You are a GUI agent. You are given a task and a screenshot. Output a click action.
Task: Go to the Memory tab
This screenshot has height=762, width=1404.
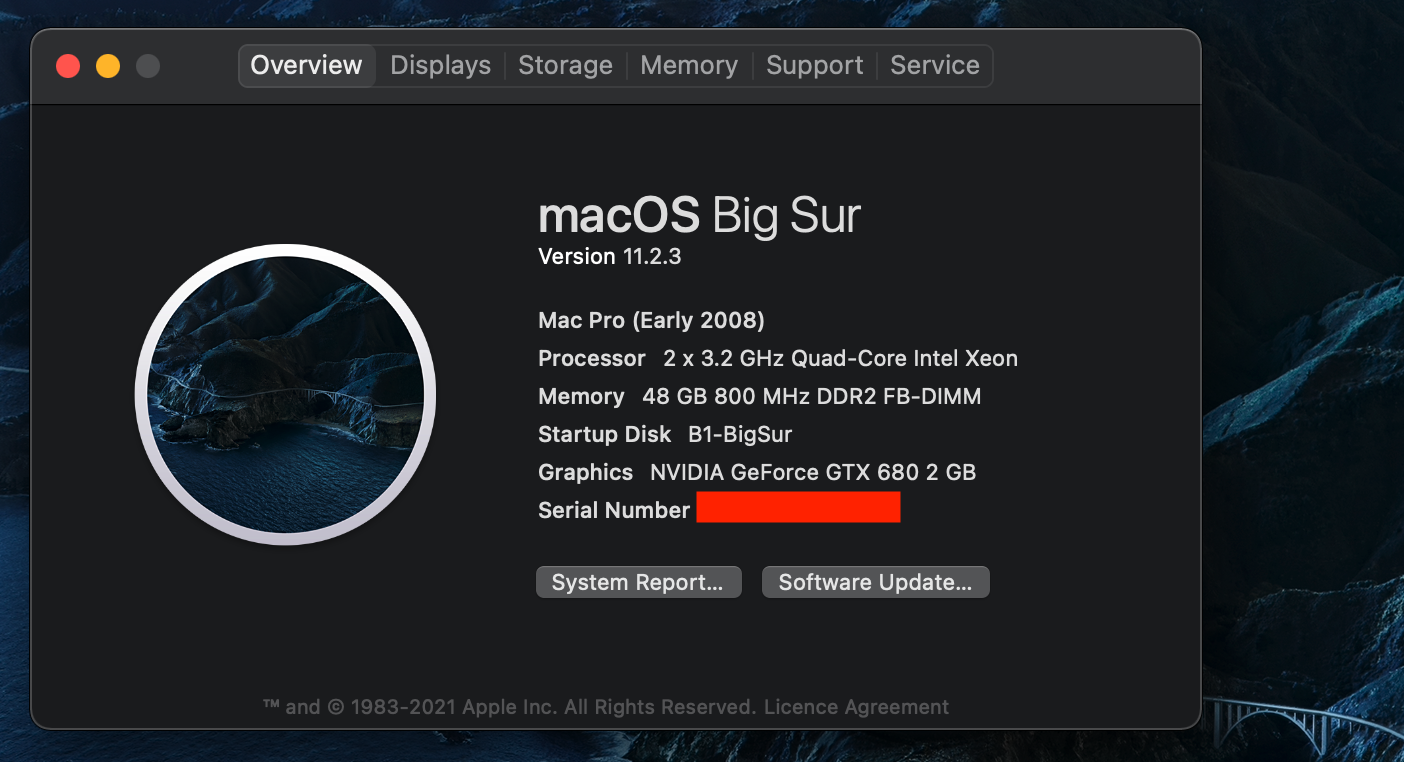[x=689, y=66]
